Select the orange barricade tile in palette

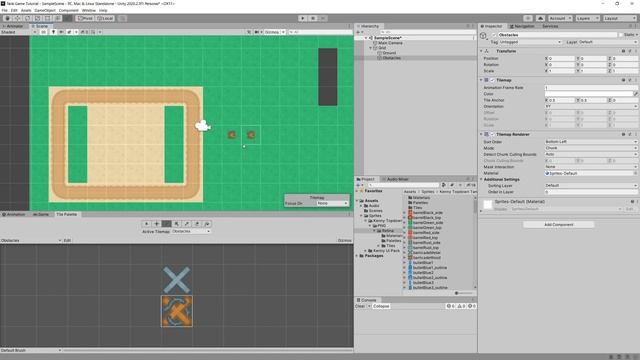[x=177, y=311]
